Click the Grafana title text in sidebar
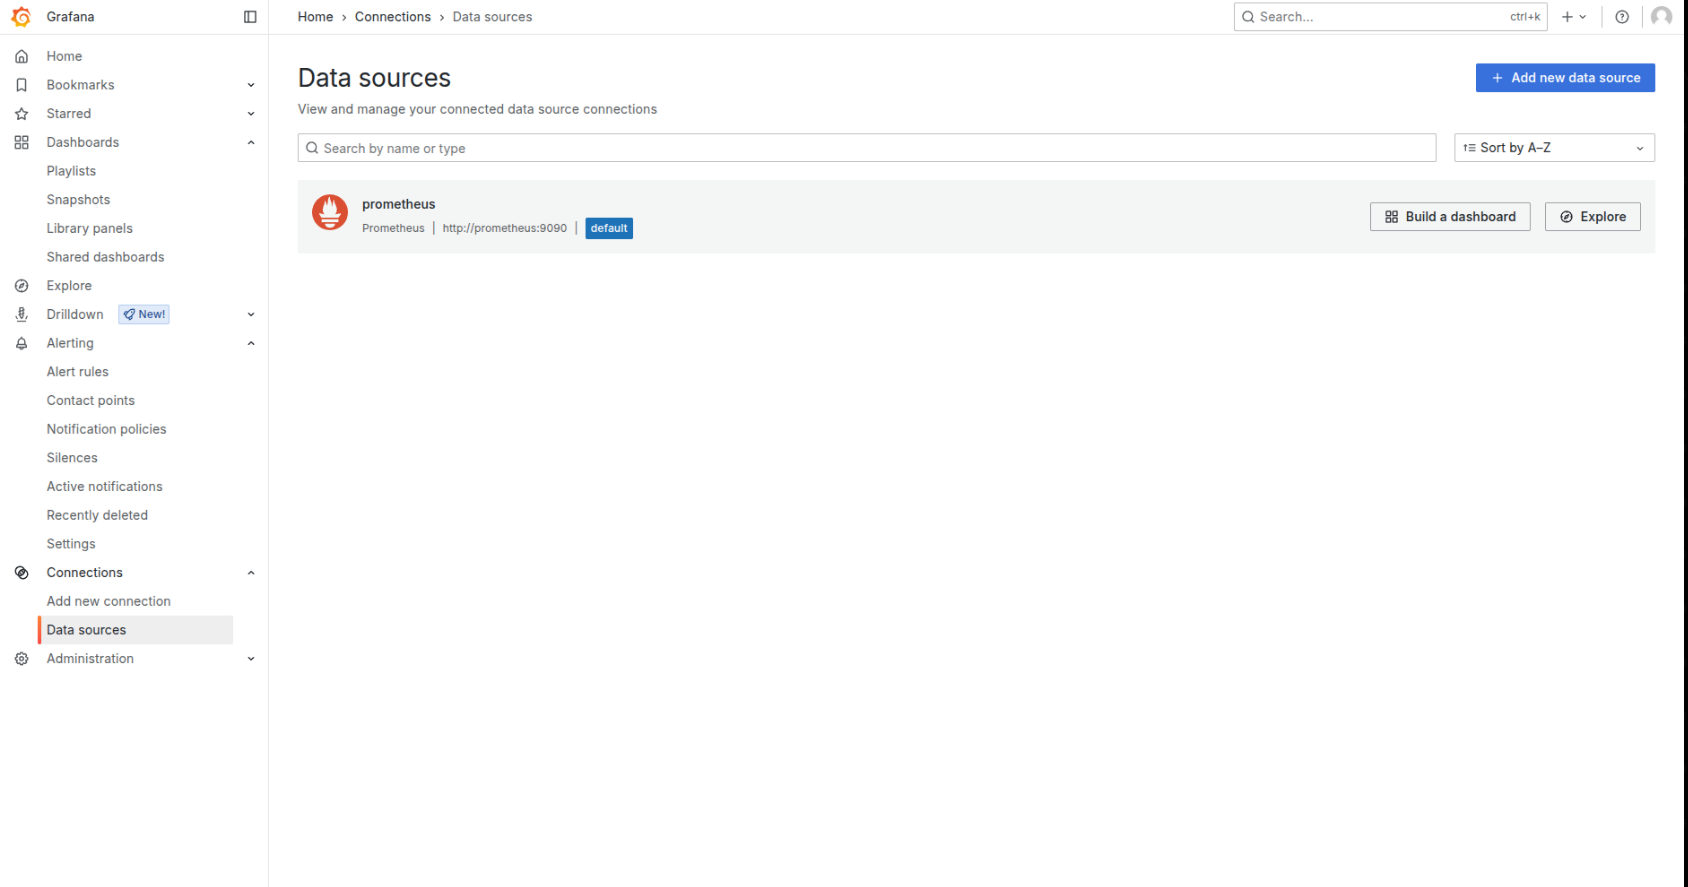1688x887 pixels. [70, 17]
